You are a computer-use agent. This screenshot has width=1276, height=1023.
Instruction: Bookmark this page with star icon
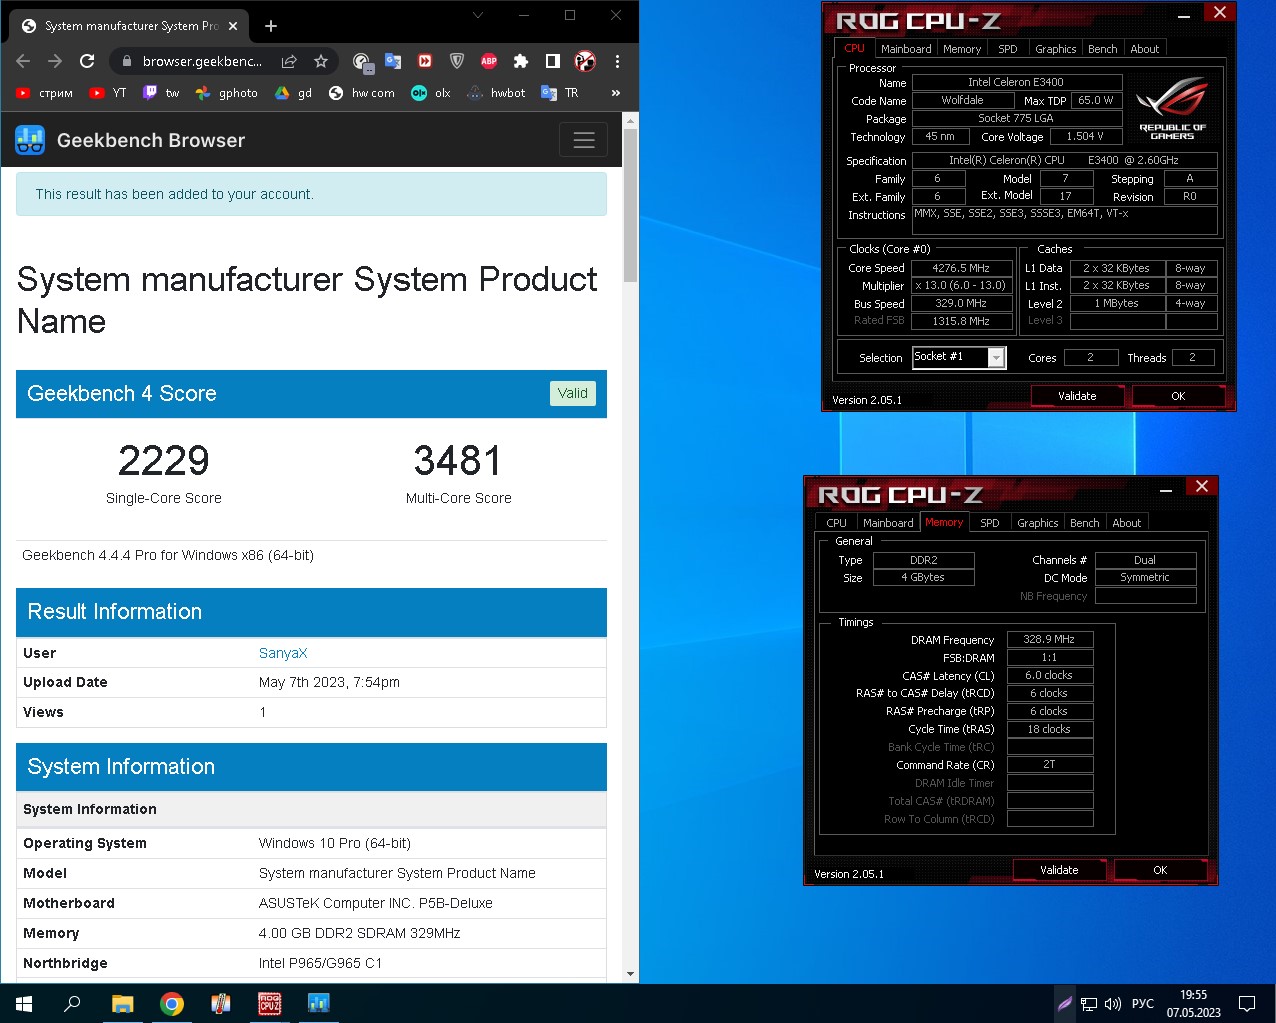[321, 61]
